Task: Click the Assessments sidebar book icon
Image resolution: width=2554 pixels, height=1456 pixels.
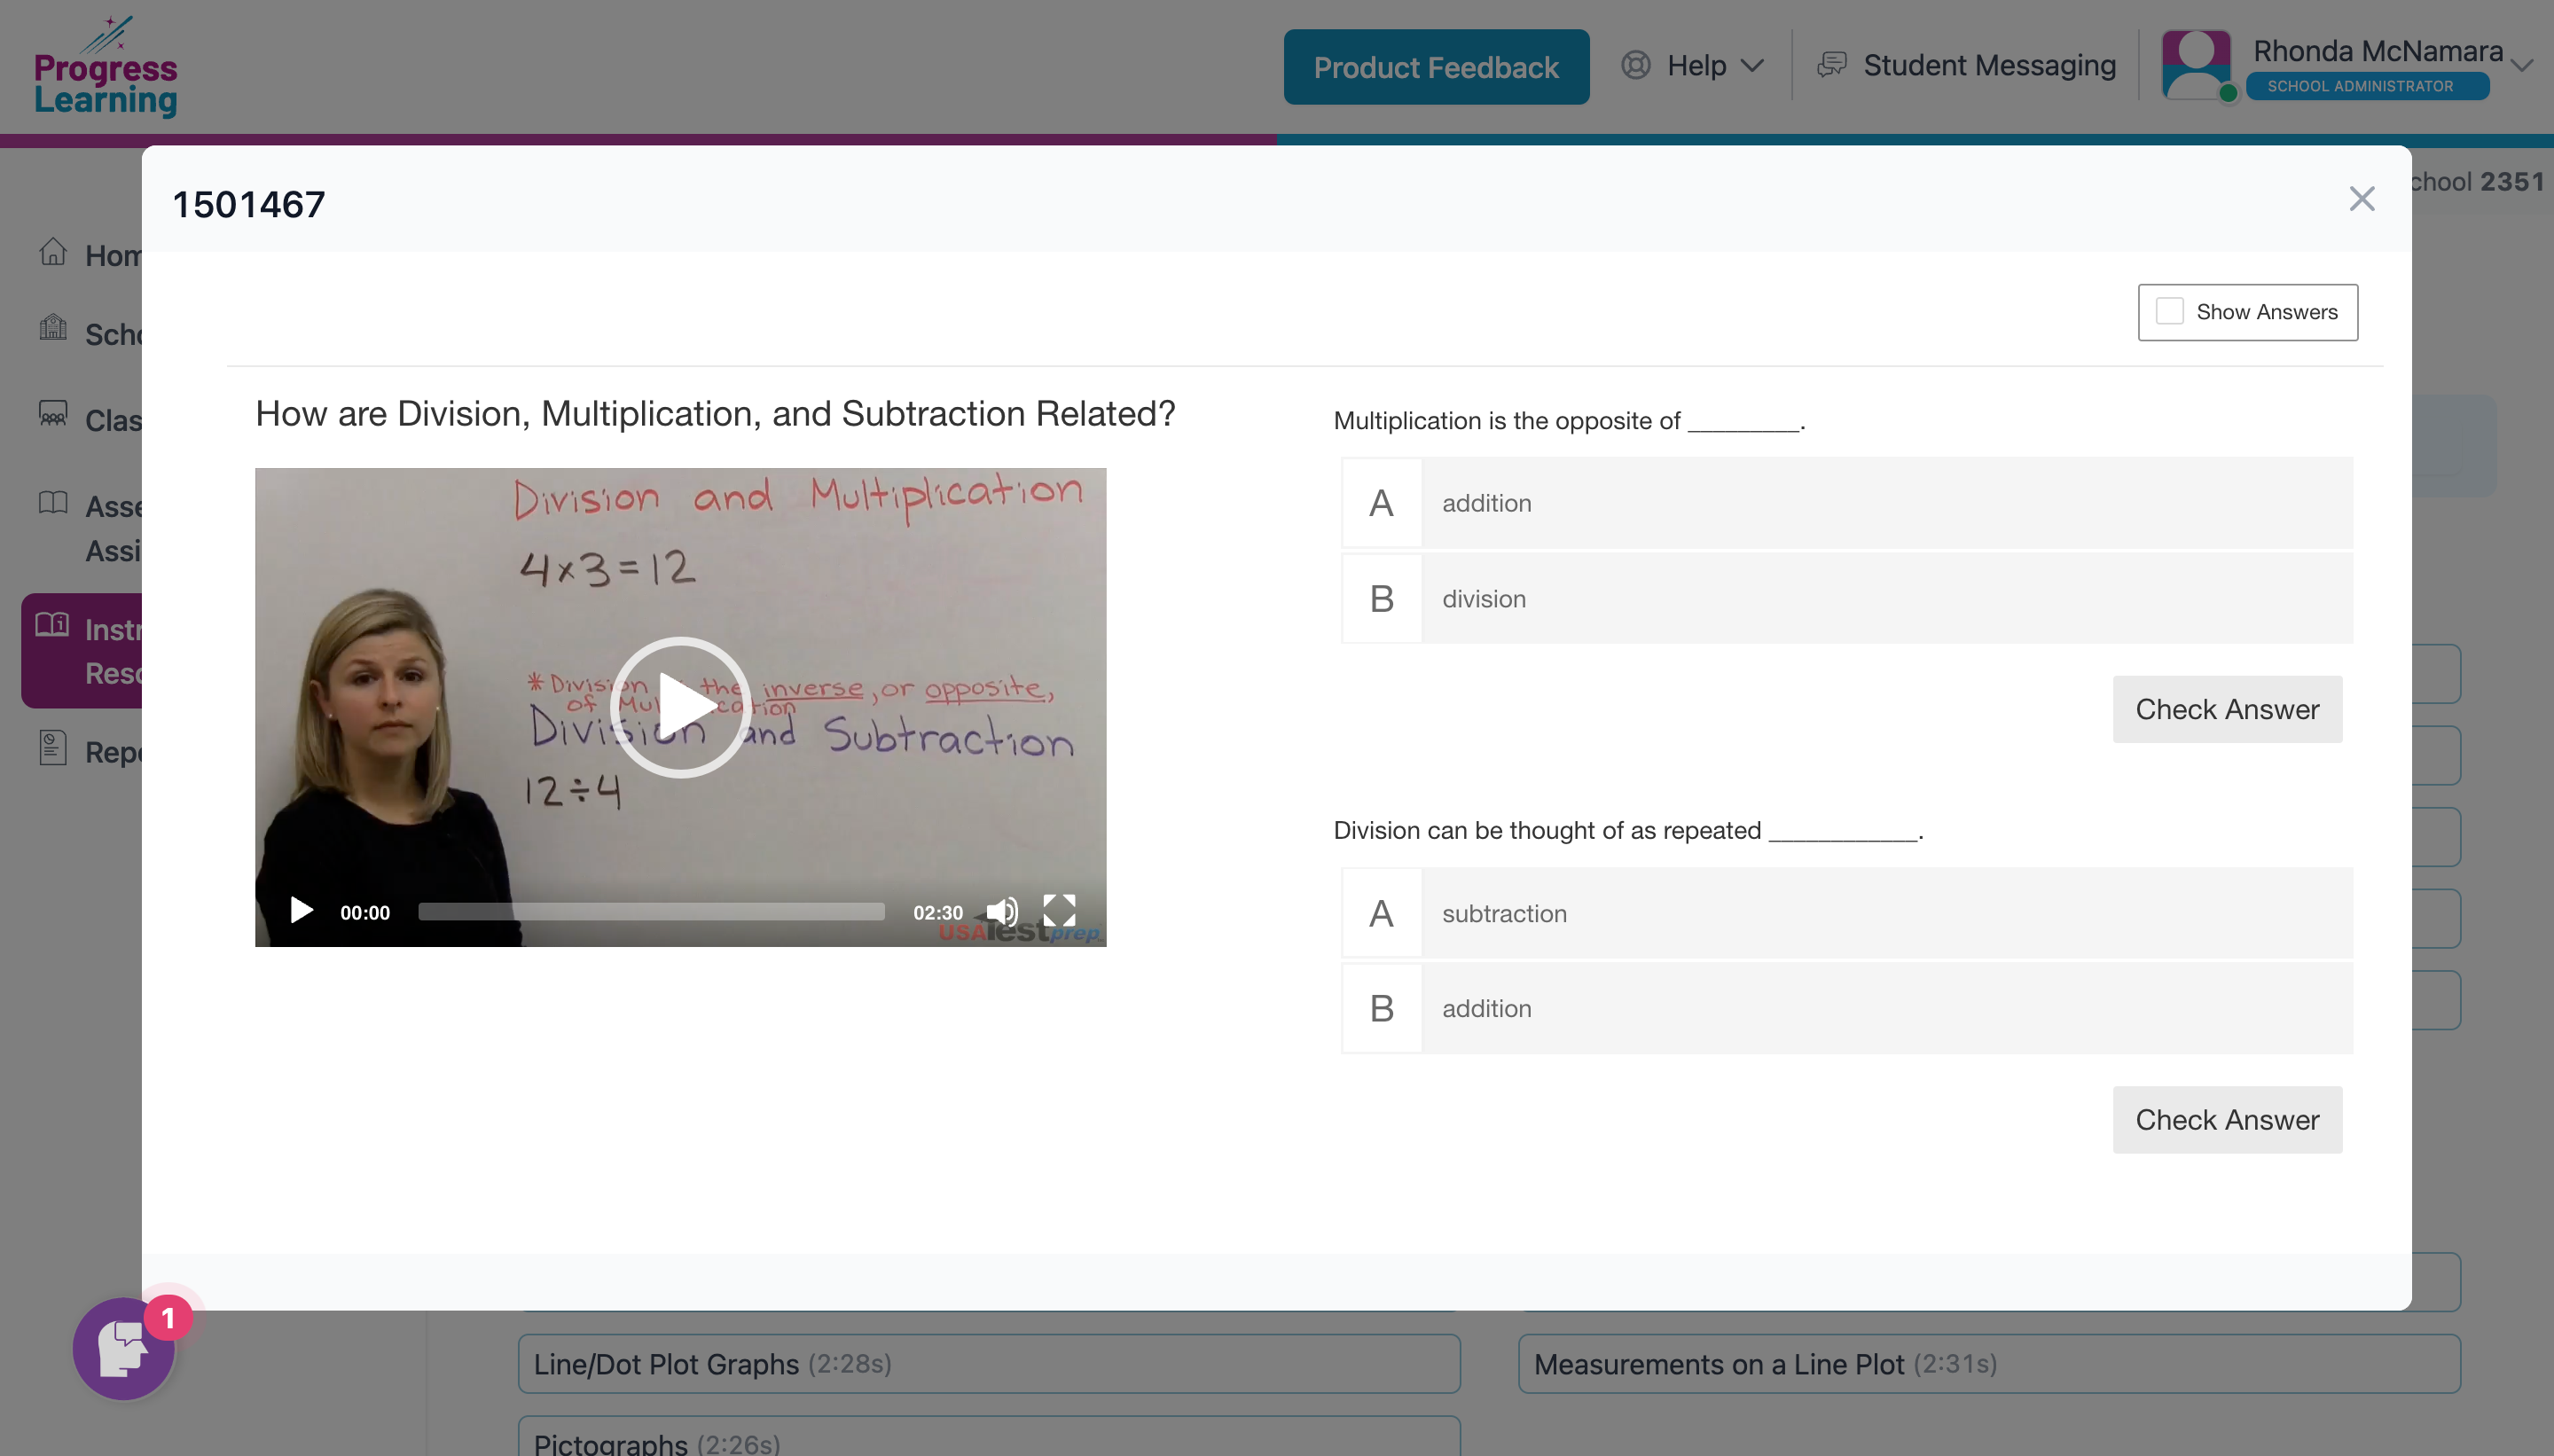Action: pos(53,502)
